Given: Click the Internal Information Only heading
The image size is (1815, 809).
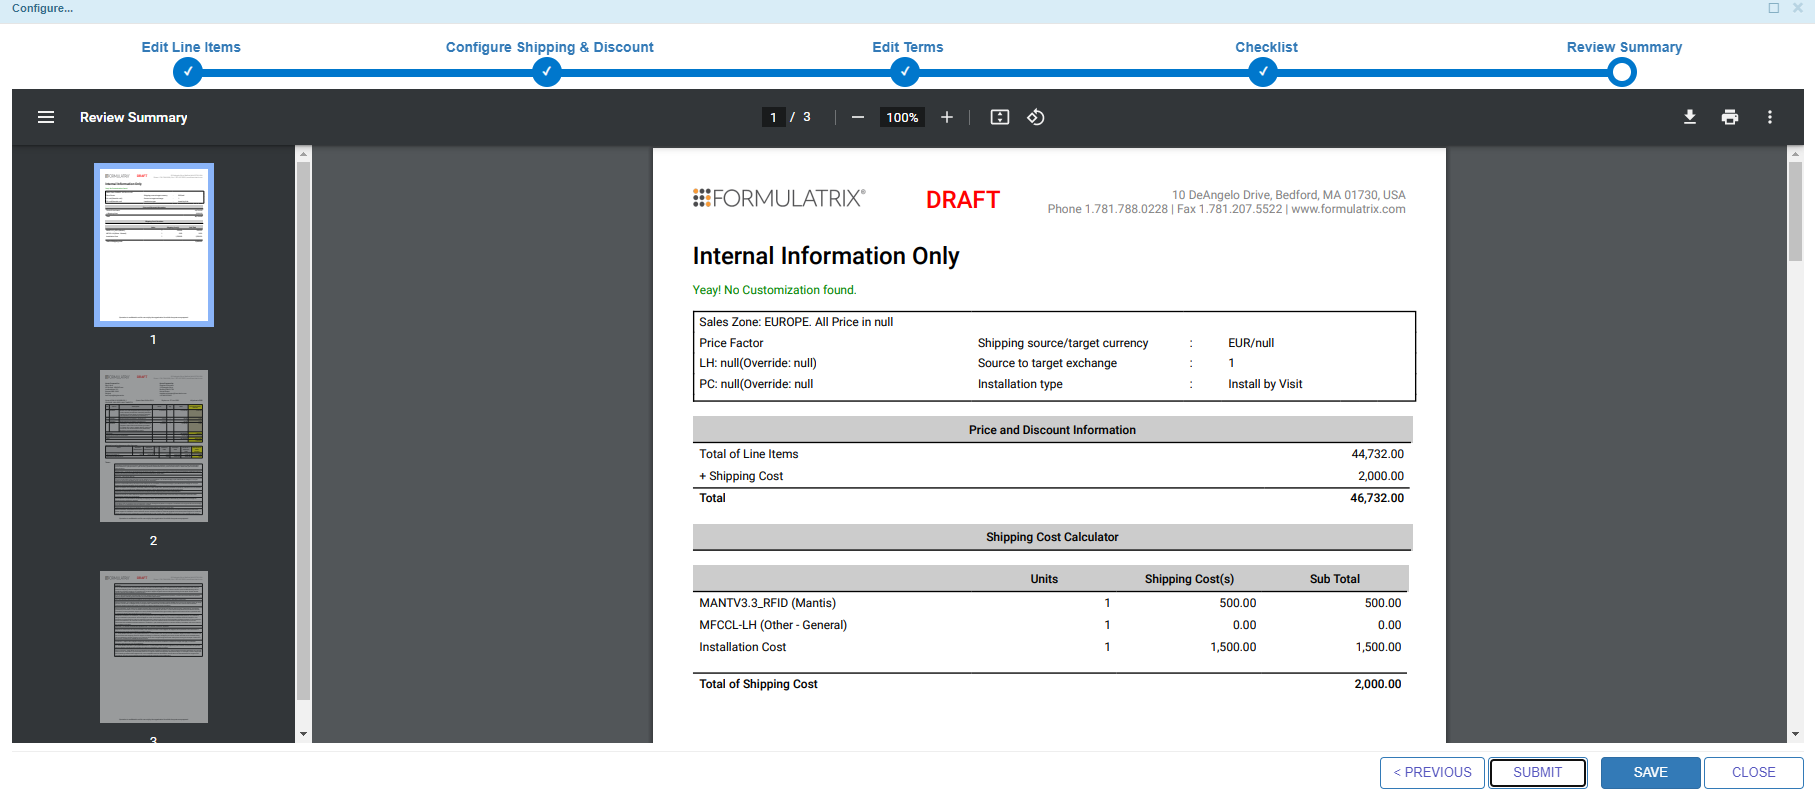Looking at the screenshot, I should (826, 256).
